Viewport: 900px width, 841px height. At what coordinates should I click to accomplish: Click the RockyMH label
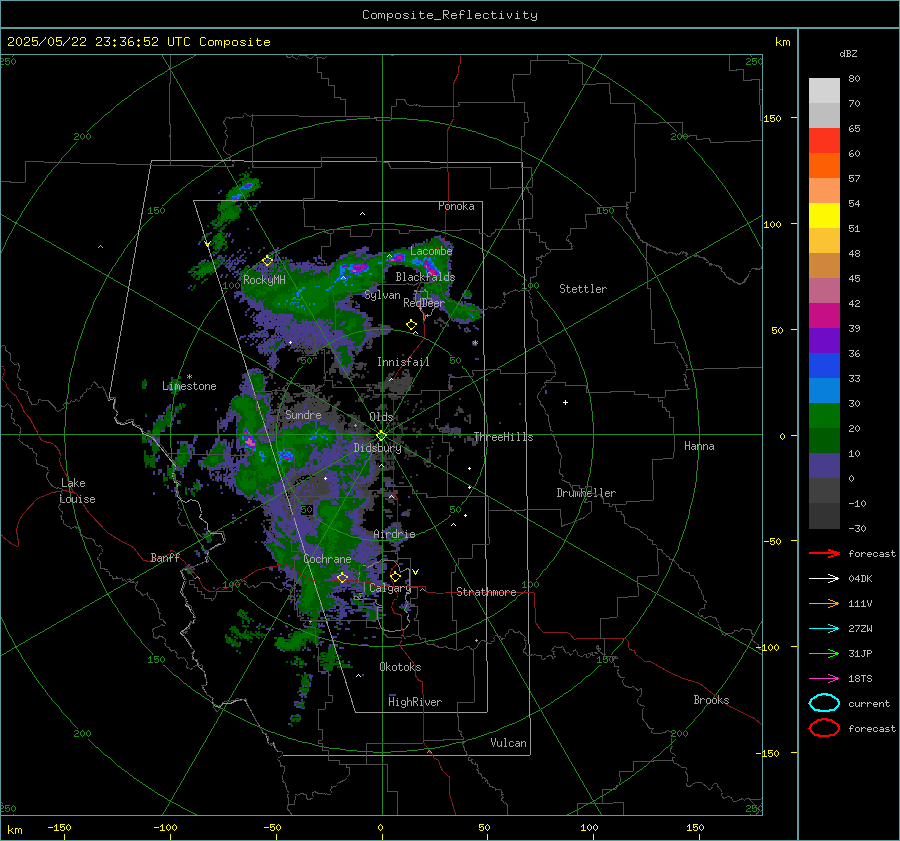click(264, 280)
